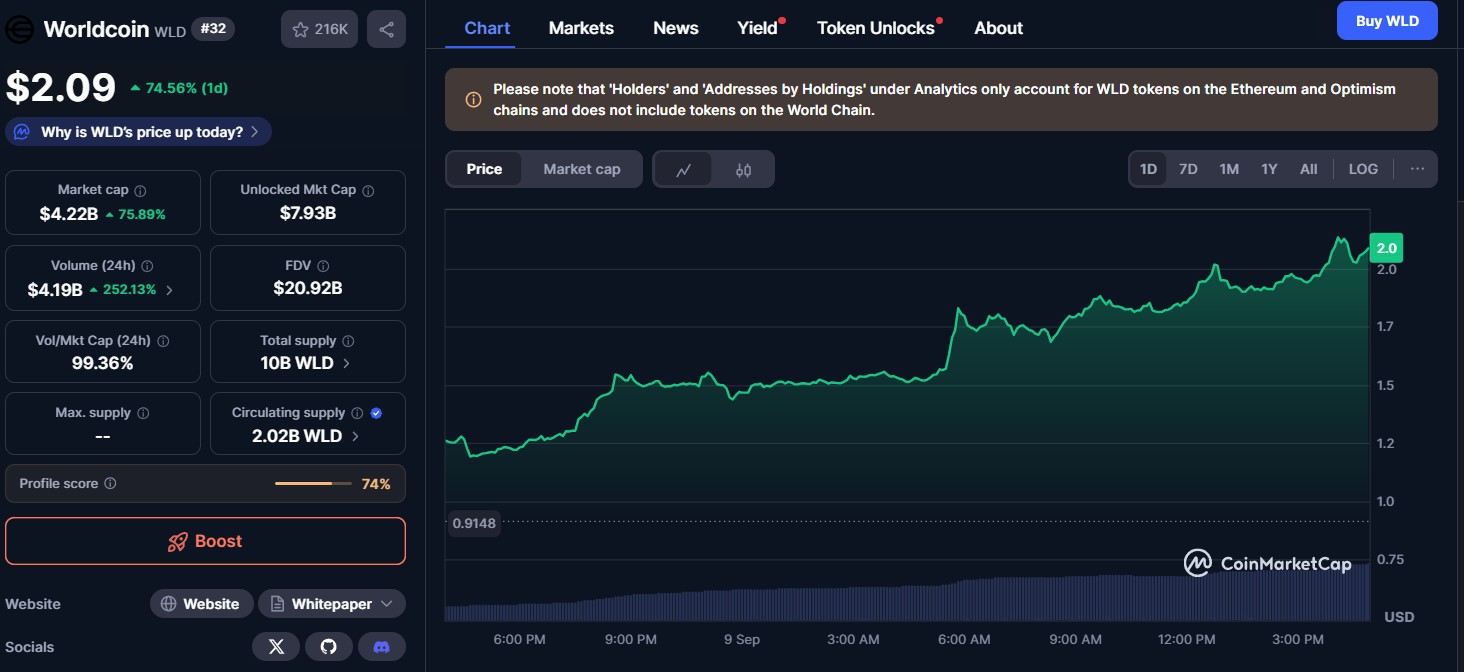
Task: Select the Market cap chart toggle
Action: click(582, 169)
